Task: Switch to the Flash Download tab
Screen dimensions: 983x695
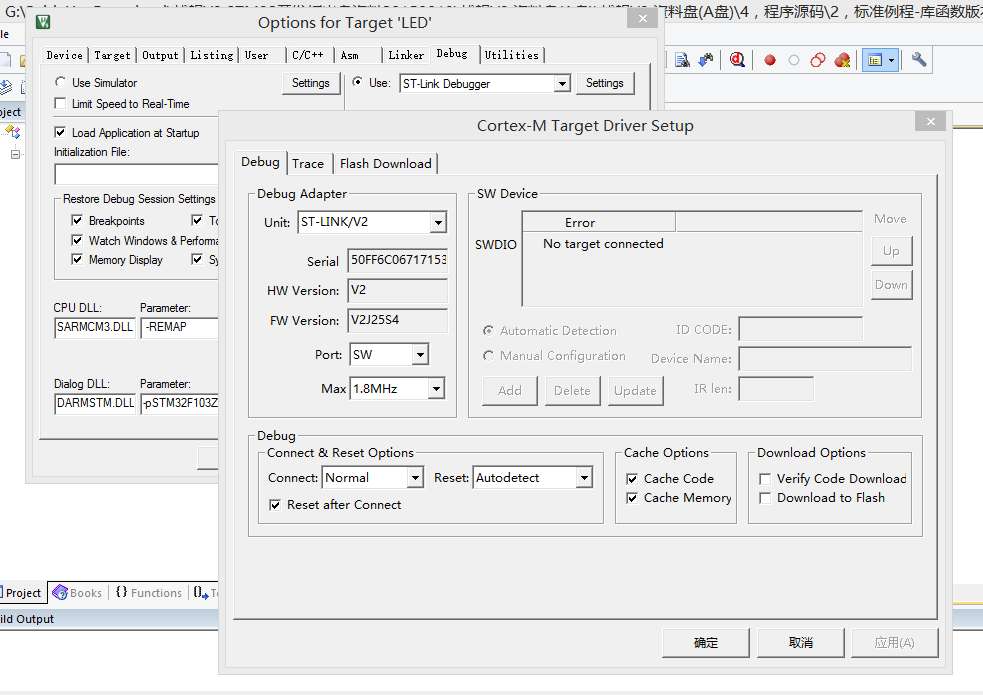Action: pyautogui.click(x=386, y=164)
